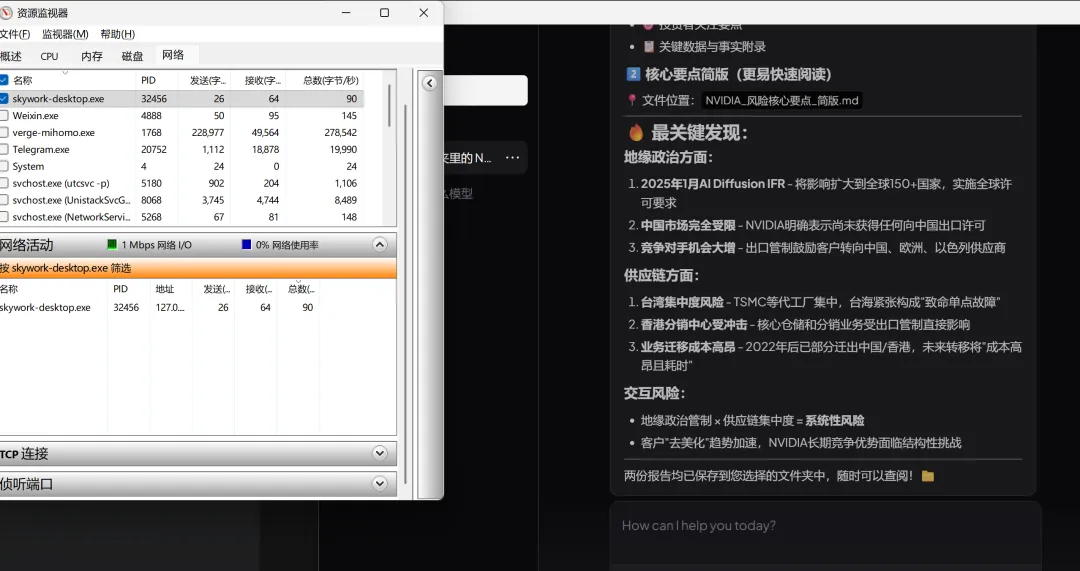Check the svchost.exe (utcsvc -p) checkbox

3,183
